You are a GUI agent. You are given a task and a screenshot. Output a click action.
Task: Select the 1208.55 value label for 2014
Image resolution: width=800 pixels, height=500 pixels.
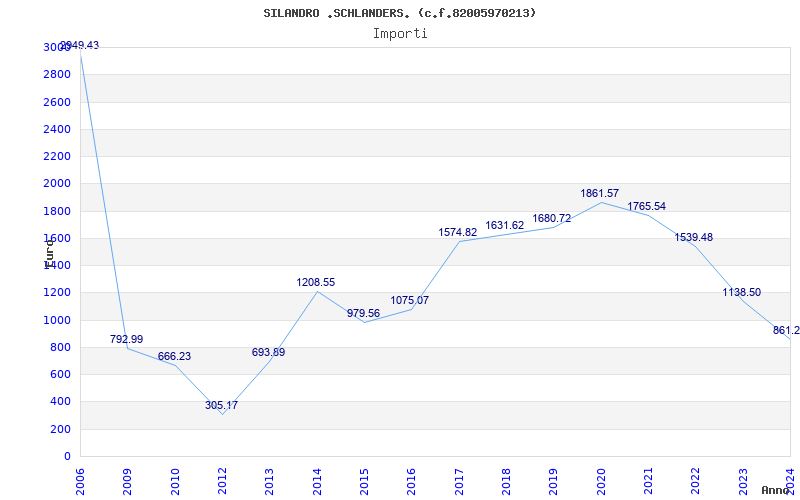point(316,283)
